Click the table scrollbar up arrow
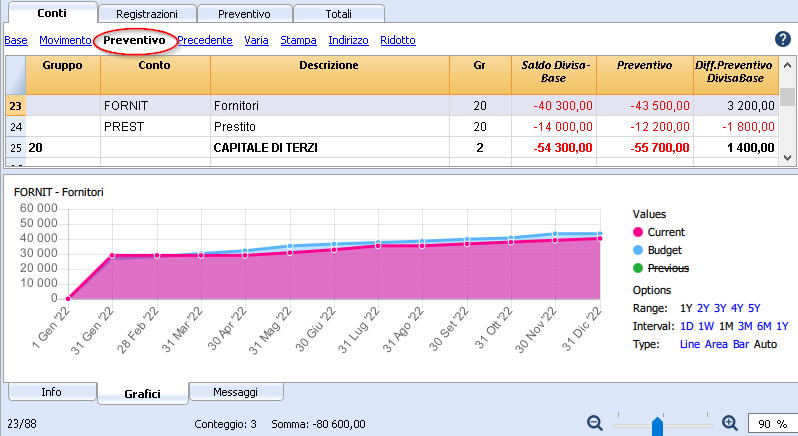This screenshot has height=436, width=798. tap(787, 65)
